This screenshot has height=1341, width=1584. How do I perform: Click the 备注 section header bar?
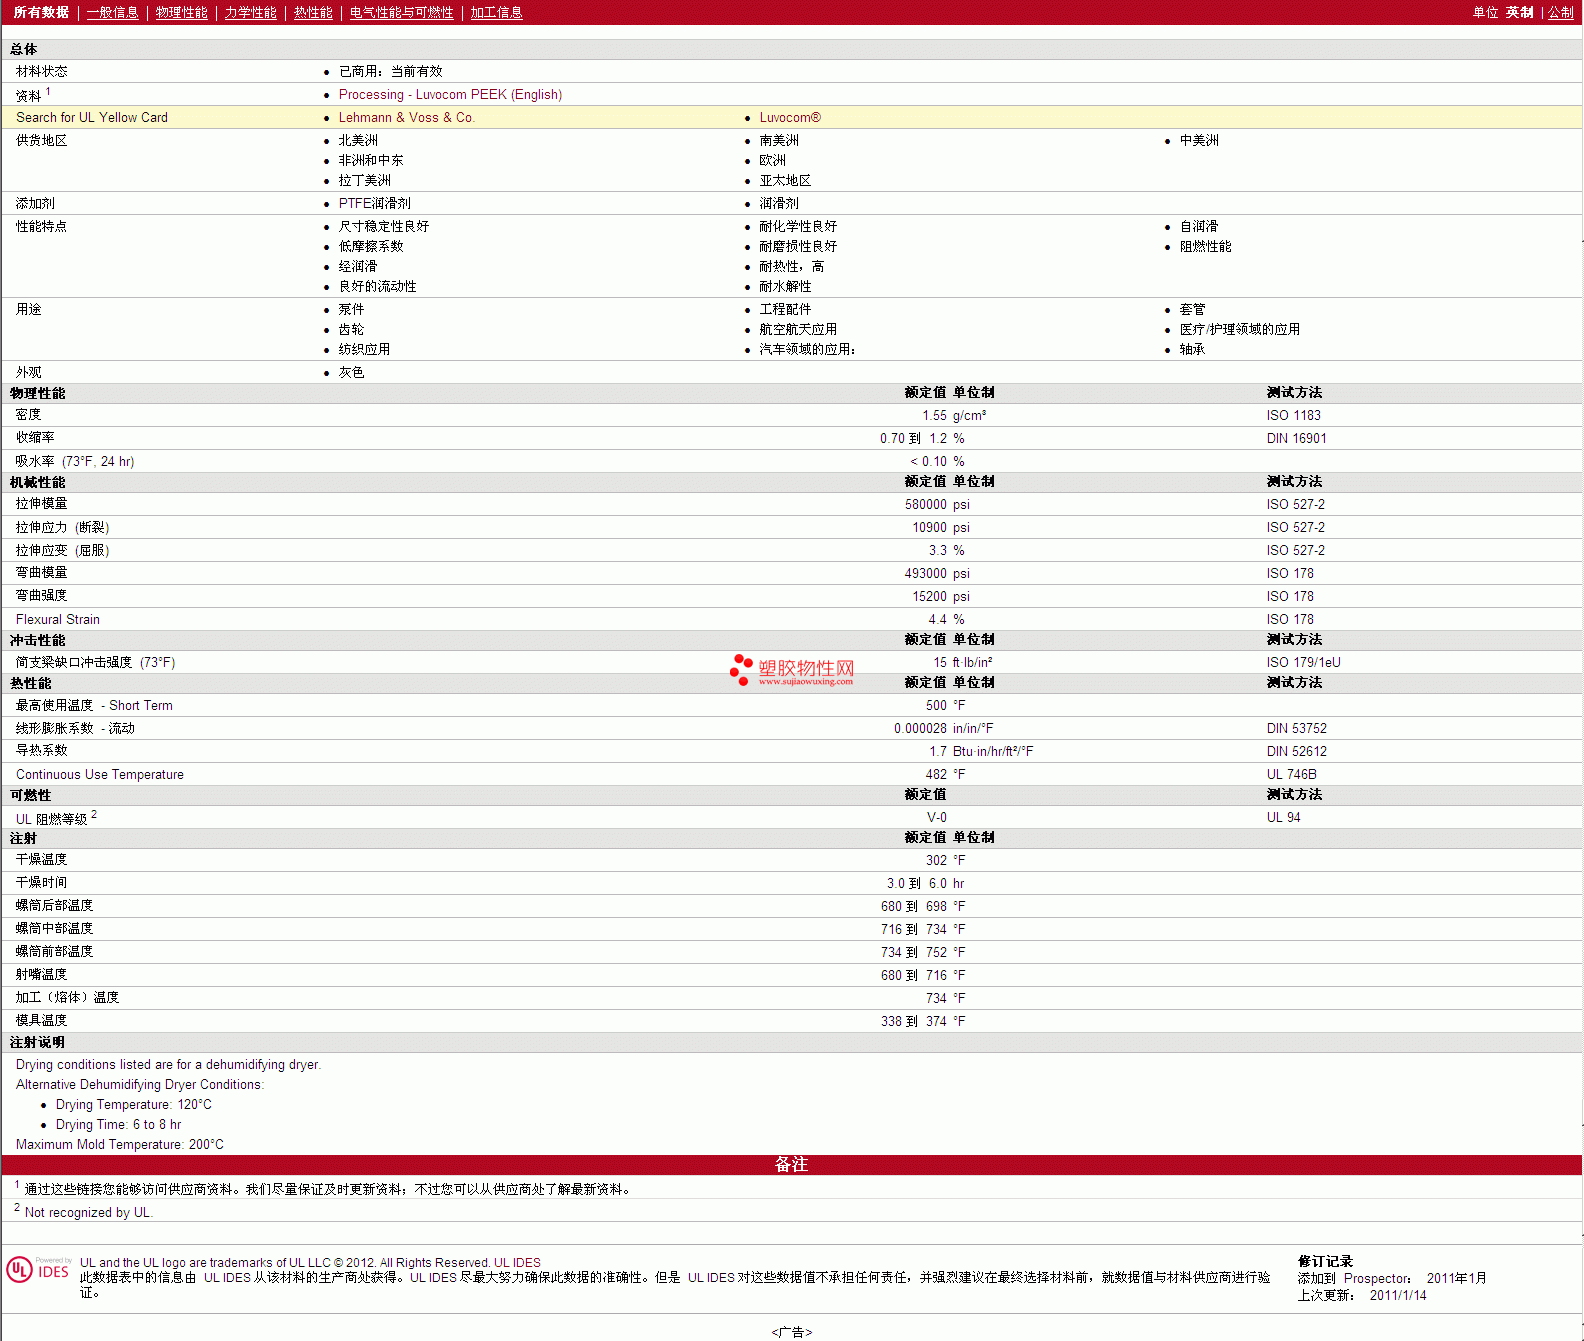click(x=792, y=1165)
